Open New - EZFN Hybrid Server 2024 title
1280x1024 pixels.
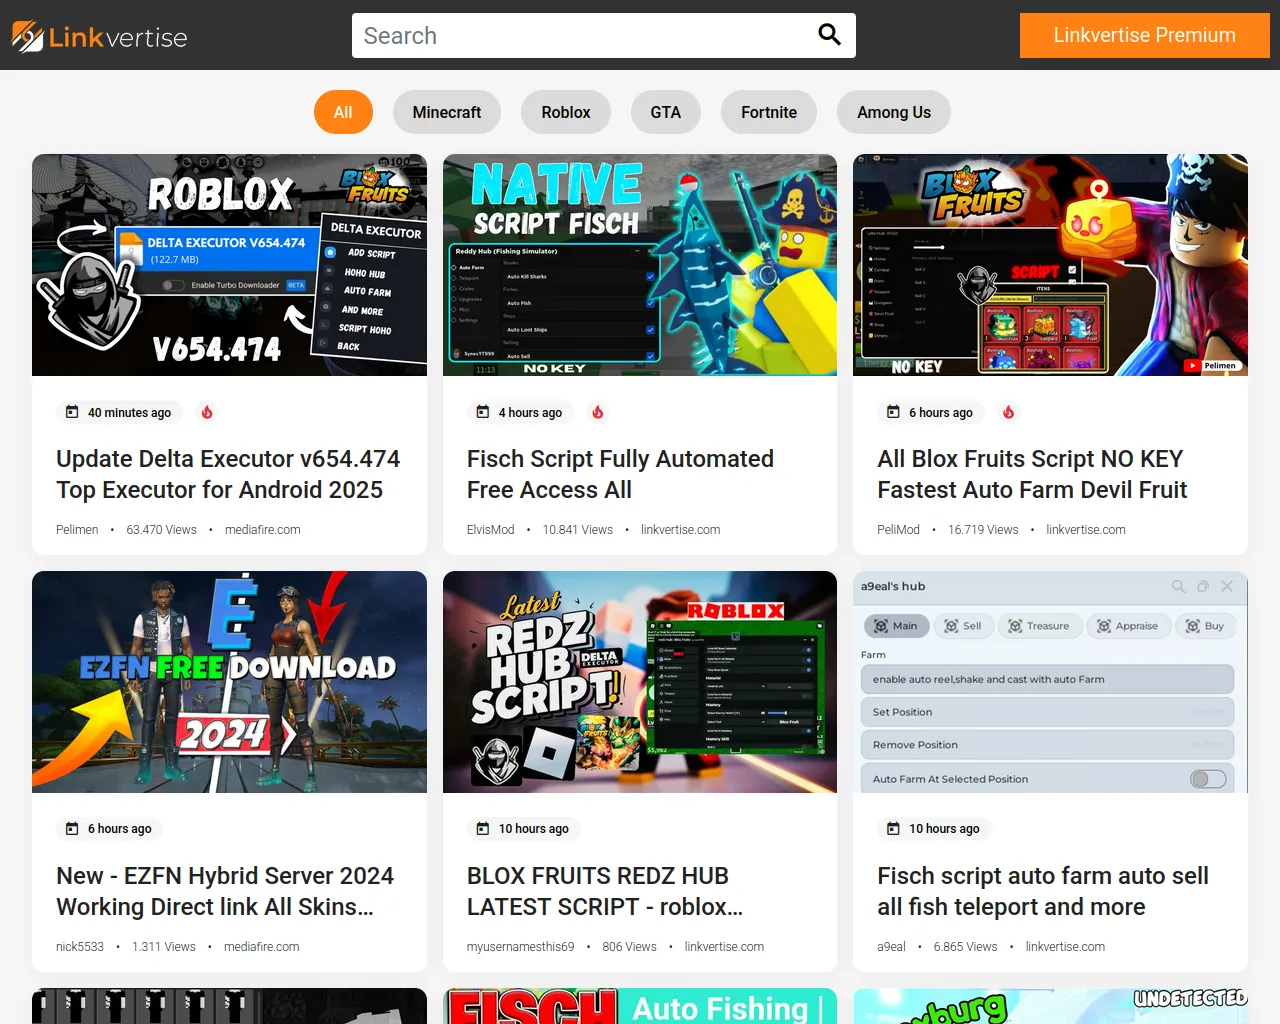point(225,891)
